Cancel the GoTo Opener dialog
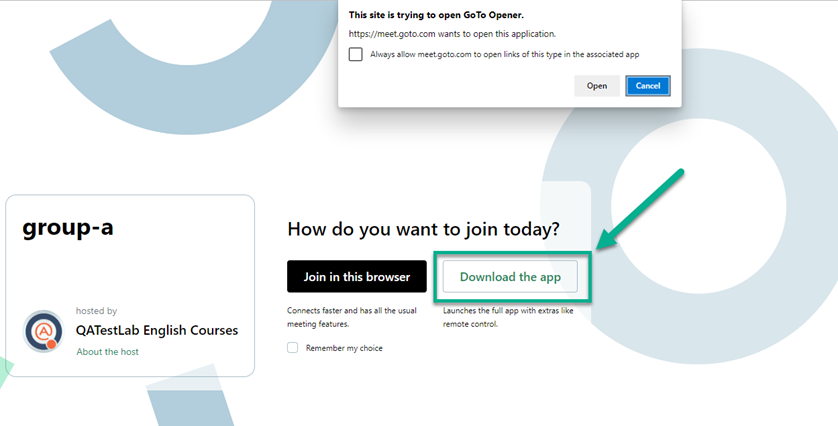The width and height of the screenshot is (838, 426). (648, 86)
